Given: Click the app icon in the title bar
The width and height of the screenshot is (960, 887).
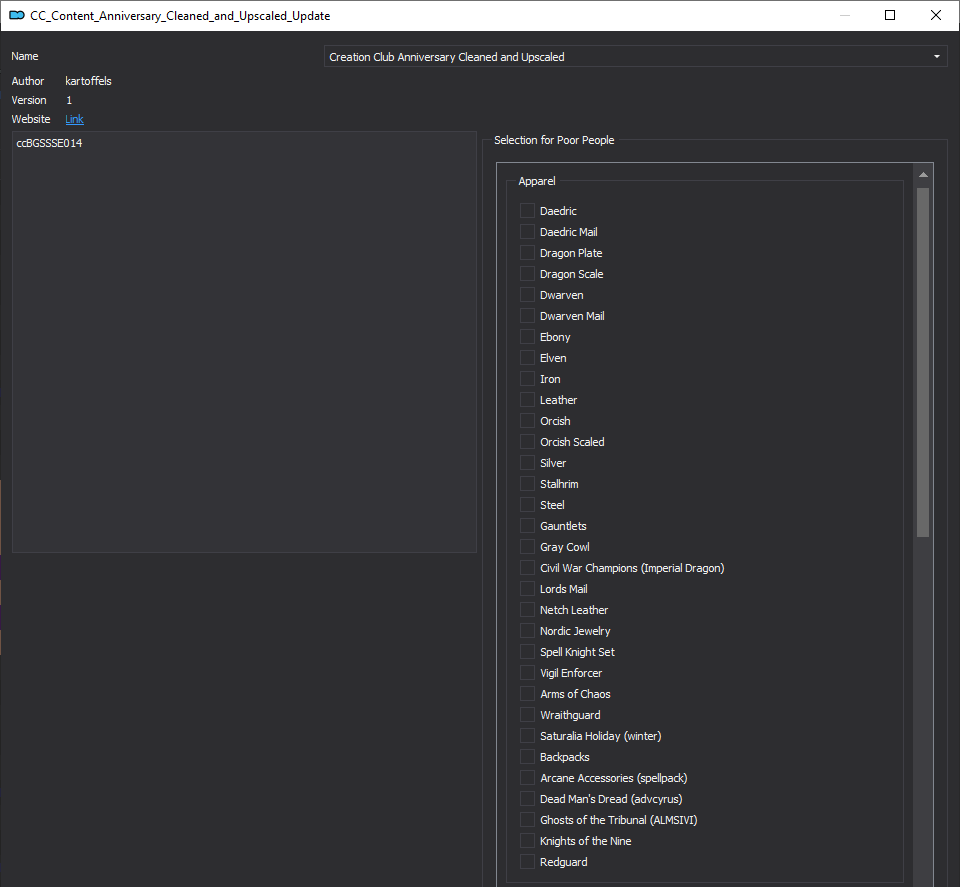Looking at the screenshot, I should [x=17, y=15].
